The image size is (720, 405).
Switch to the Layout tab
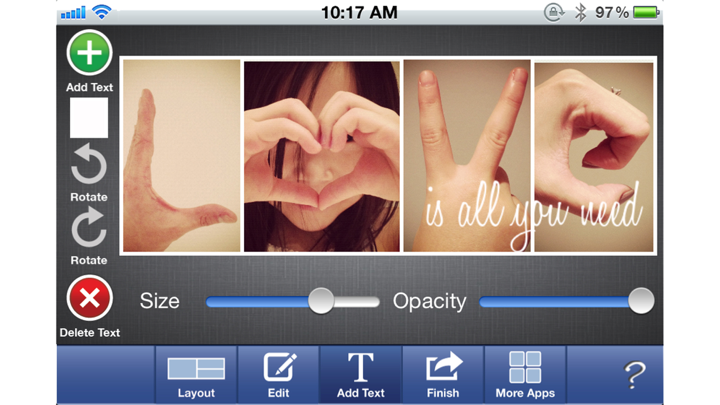coord(196,375)
